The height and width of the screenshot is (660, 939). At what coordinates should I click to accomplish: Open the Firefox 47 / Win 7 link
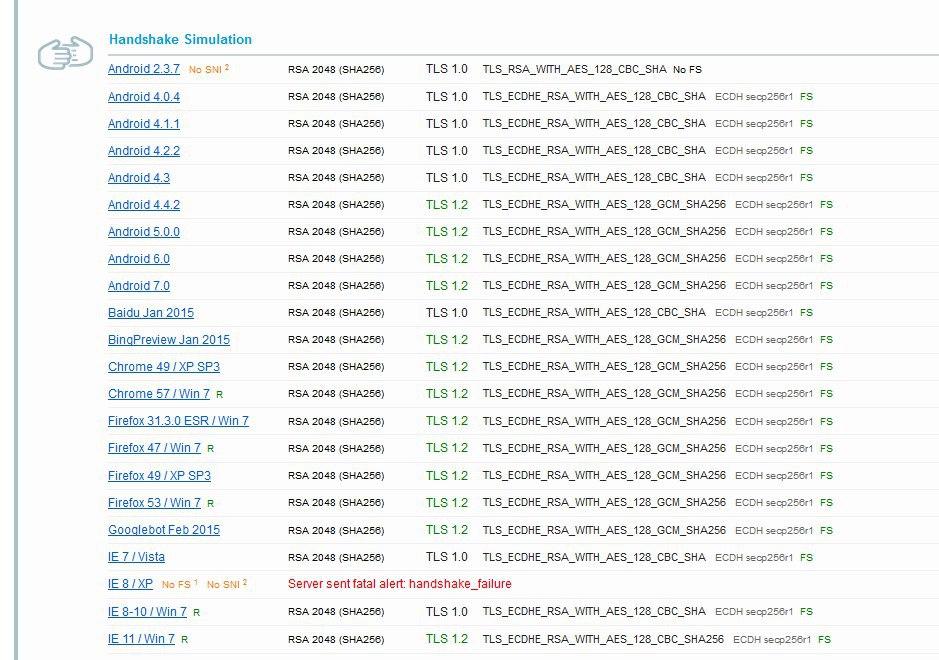(155, 447)
